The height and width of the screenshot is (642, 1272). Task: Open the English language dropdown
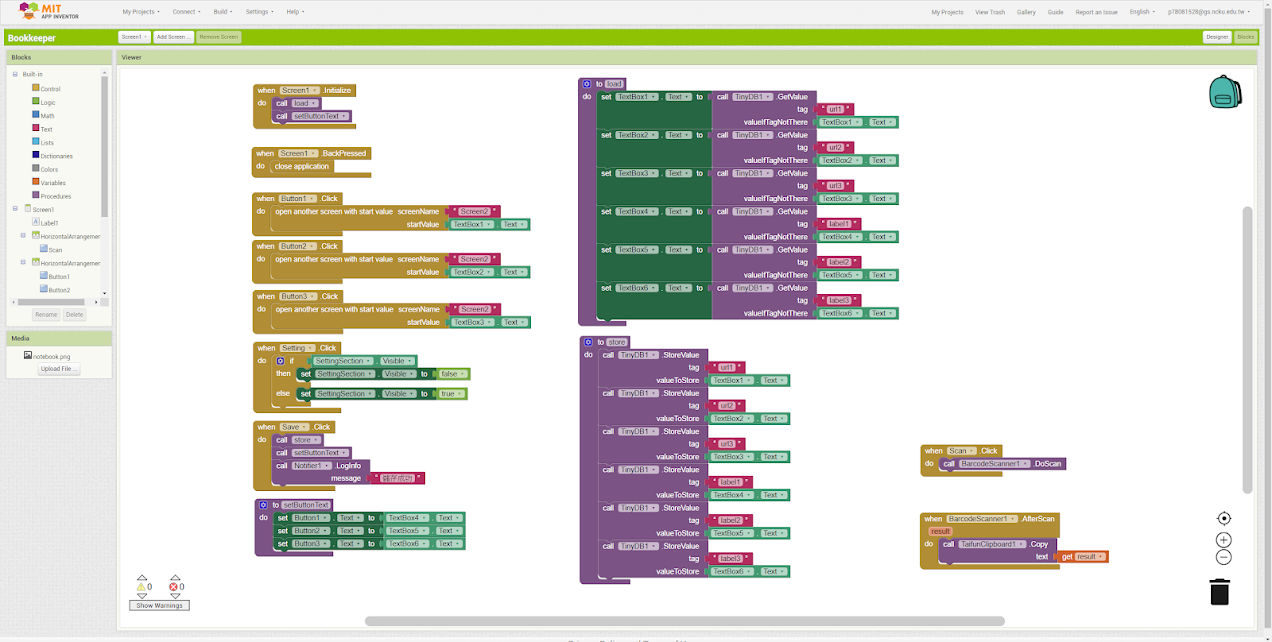point(1142,12)
